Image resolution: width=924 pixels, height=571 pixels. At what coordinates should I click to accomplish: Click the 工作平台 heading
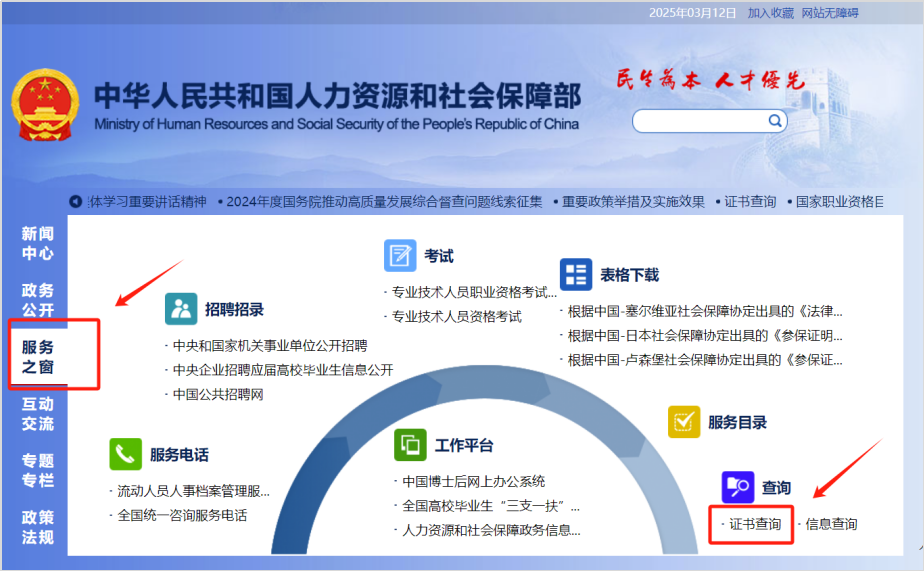464,445
